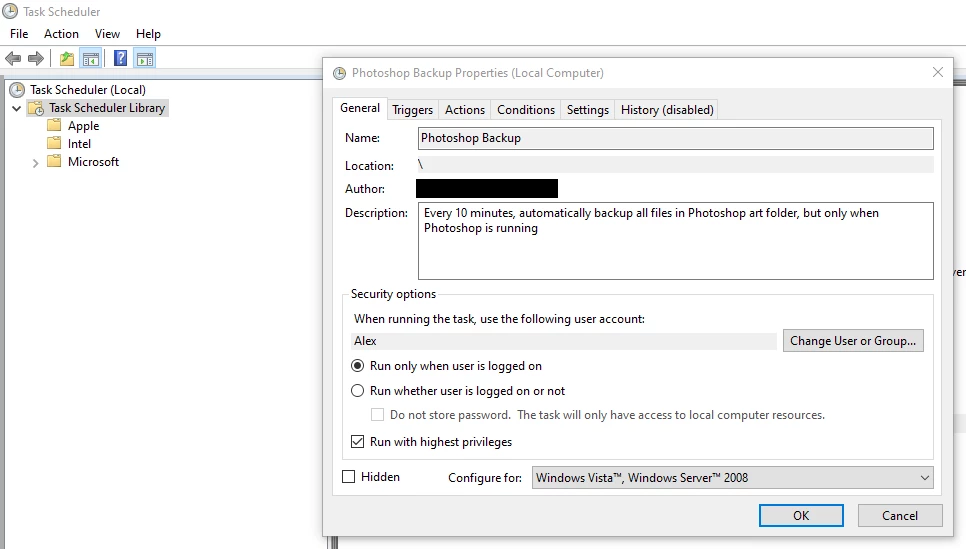This screenshot has height=549, width=966.
Task: Click the Cancel button
Action: click(900, 516)
